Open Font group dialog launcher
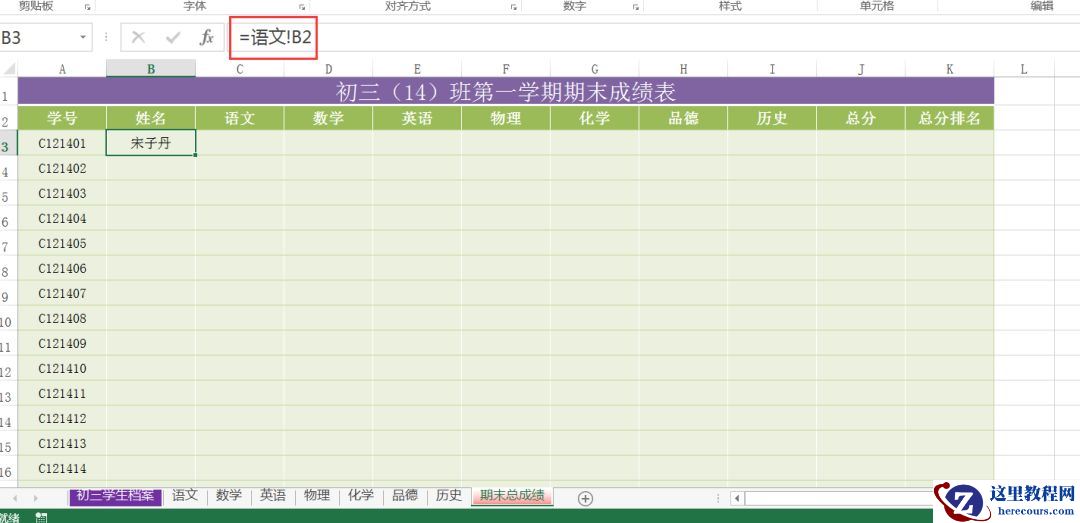 (302, 7)
